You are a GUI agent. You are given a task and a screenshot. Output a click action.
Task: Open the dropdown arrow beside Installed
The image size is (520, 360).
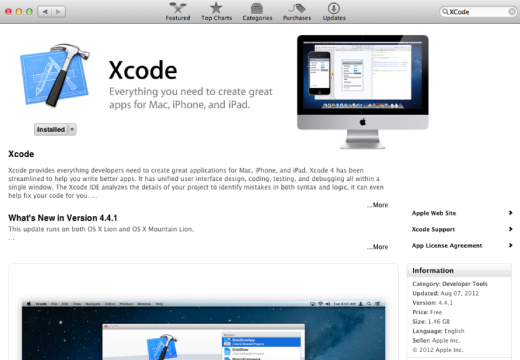(72, 129)
